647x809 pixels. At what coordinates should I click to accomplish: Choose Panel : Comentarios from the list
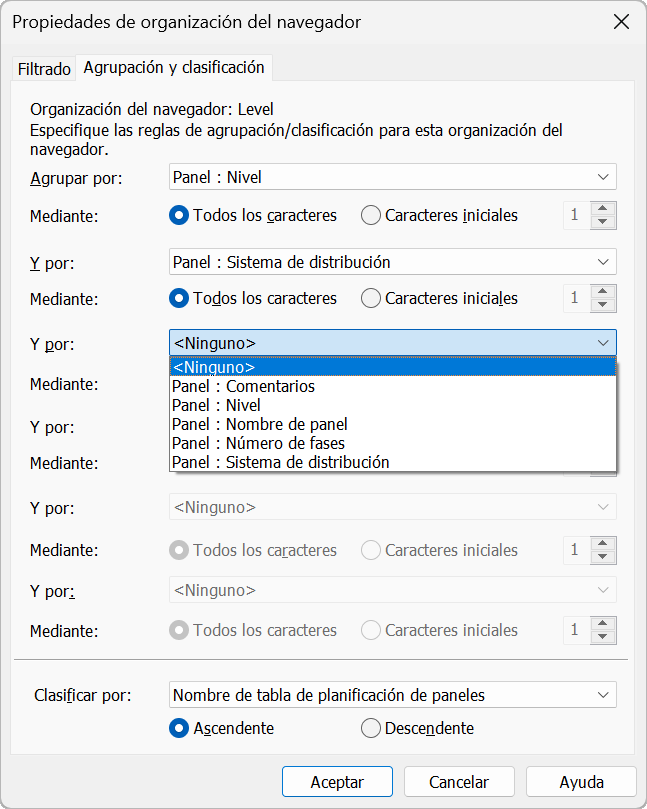point(243,386)
